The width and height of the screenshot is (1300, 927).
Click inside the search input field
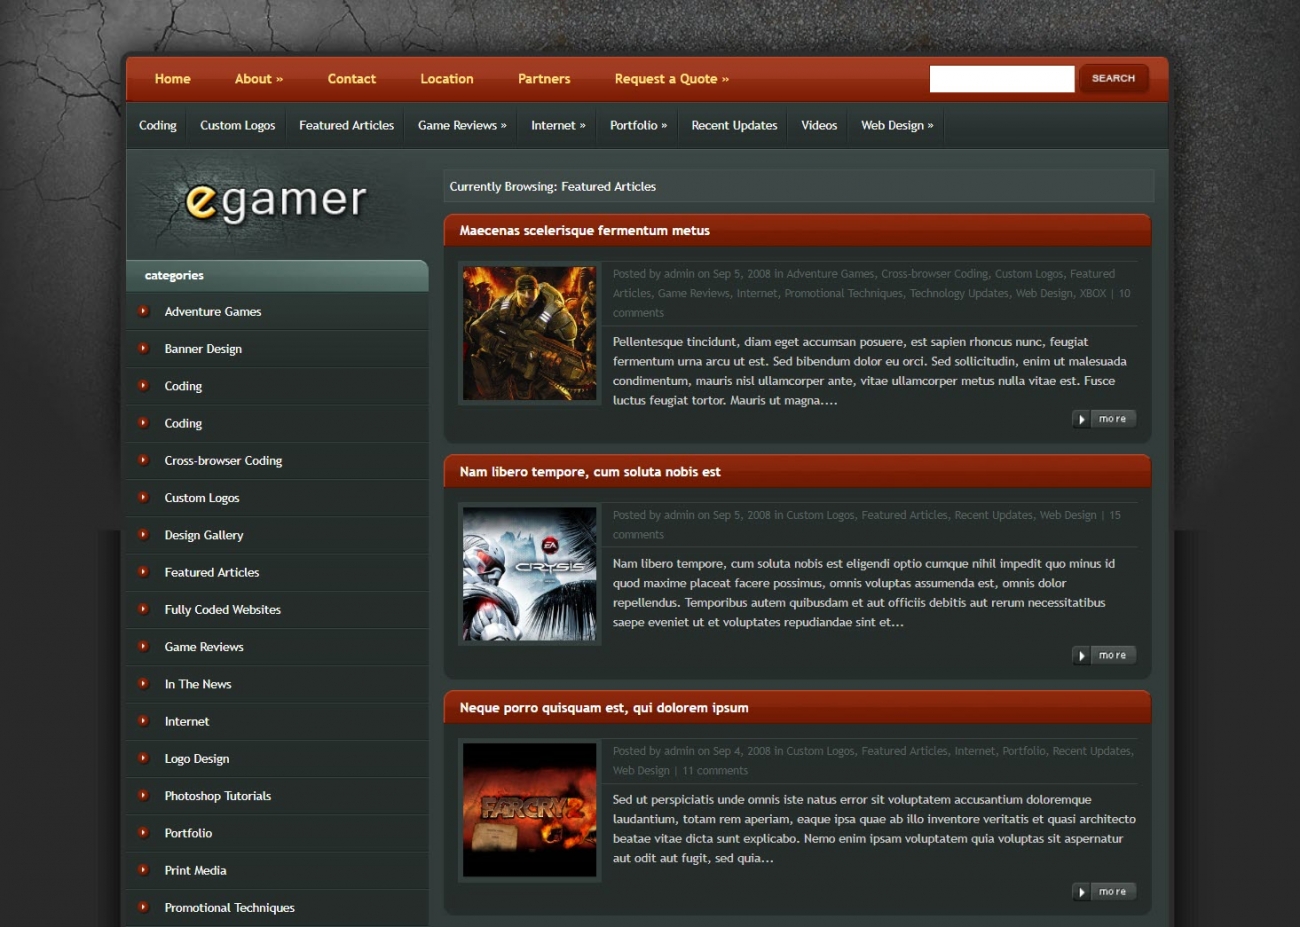point(1001,77)
